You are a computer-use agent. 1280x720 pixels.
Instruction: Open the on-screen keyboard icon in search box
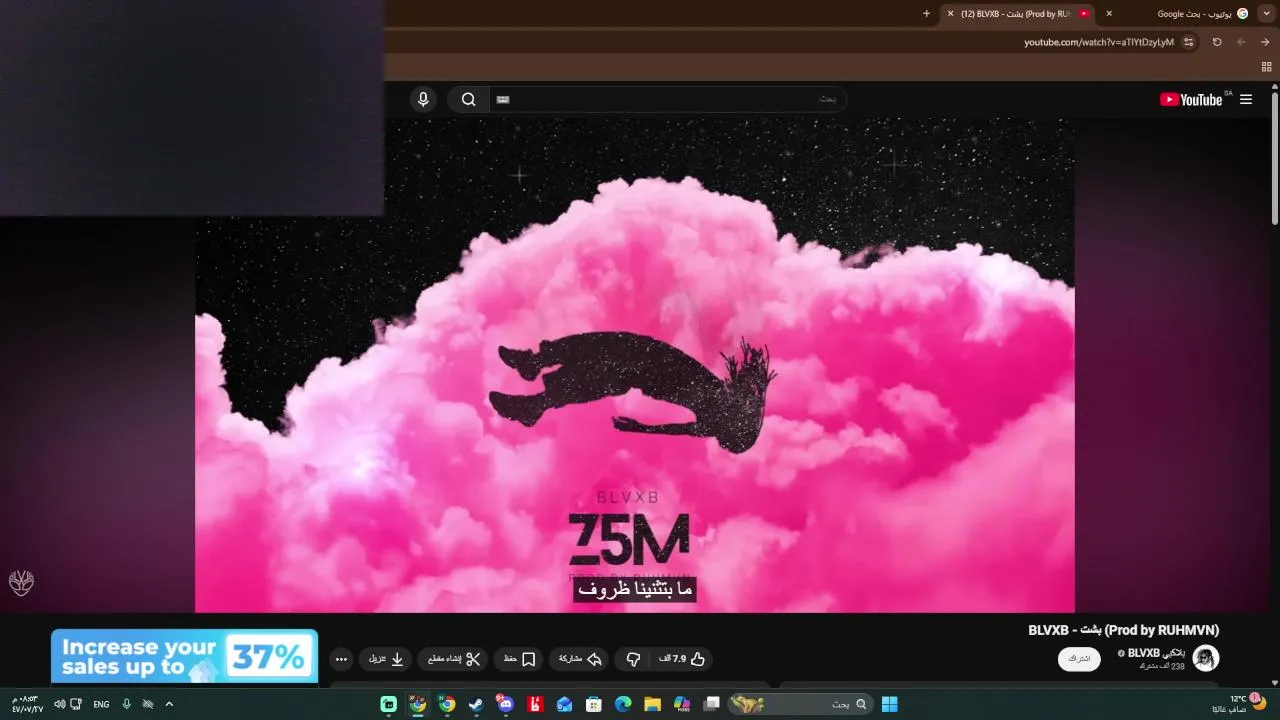502,99
